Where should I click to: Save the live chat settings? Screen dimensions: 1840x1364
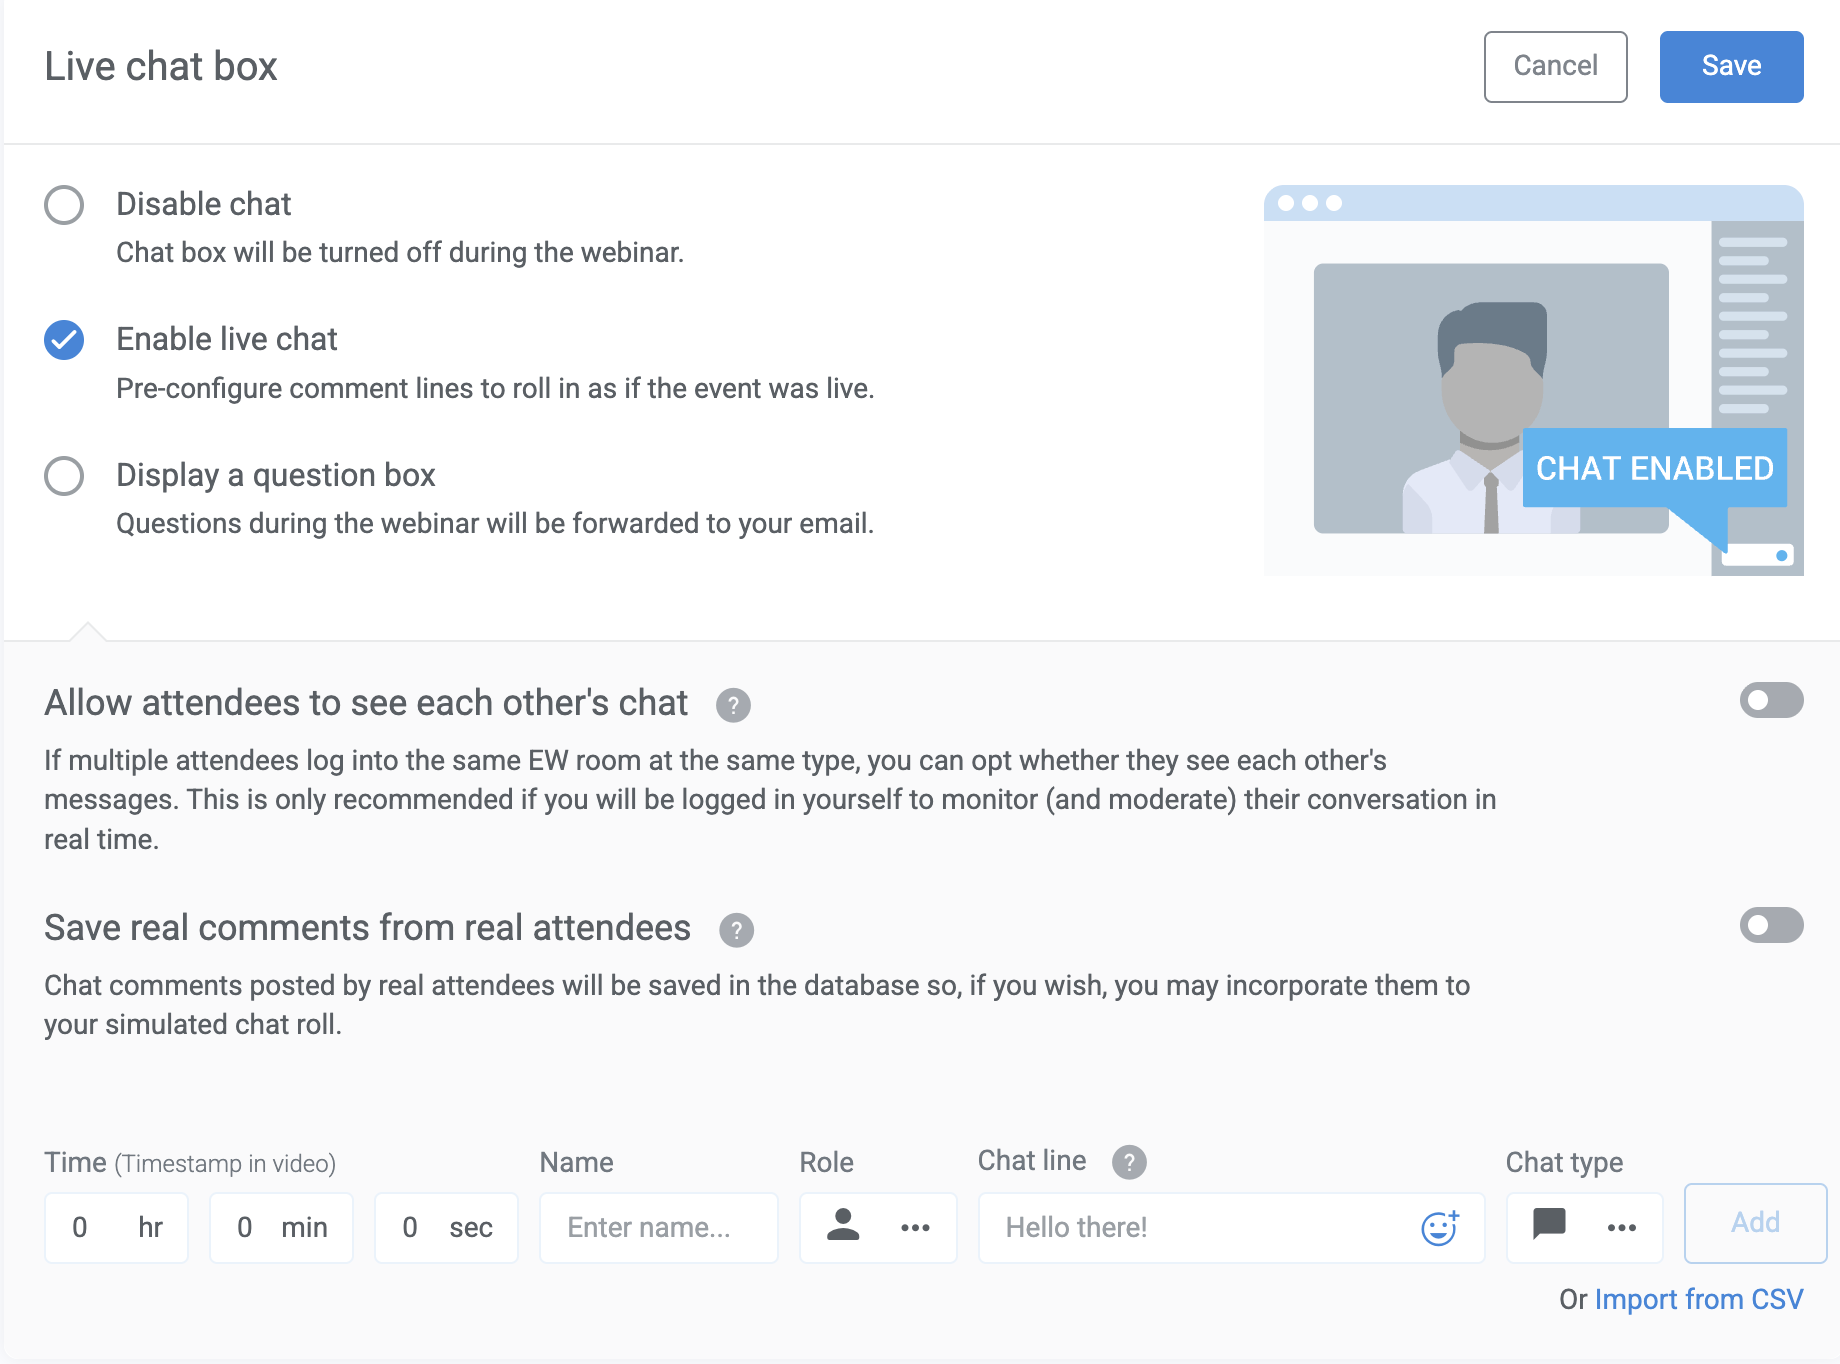pos(1731,66)
